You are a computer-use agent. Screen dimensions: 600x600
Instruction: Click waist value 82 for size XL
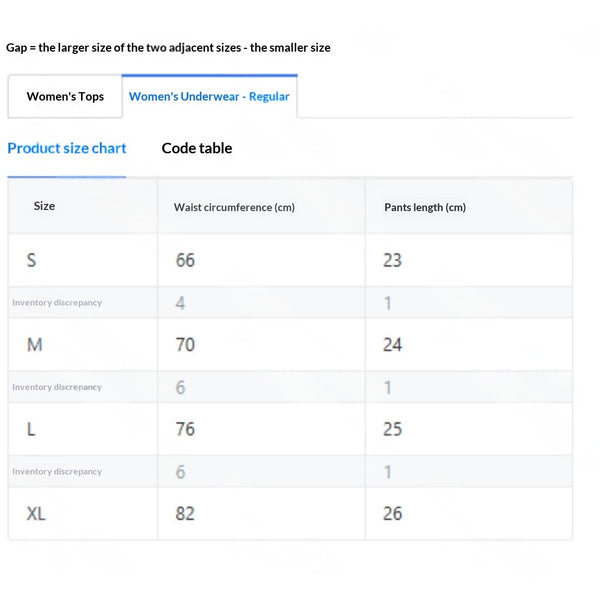click(x=185, y=514)
